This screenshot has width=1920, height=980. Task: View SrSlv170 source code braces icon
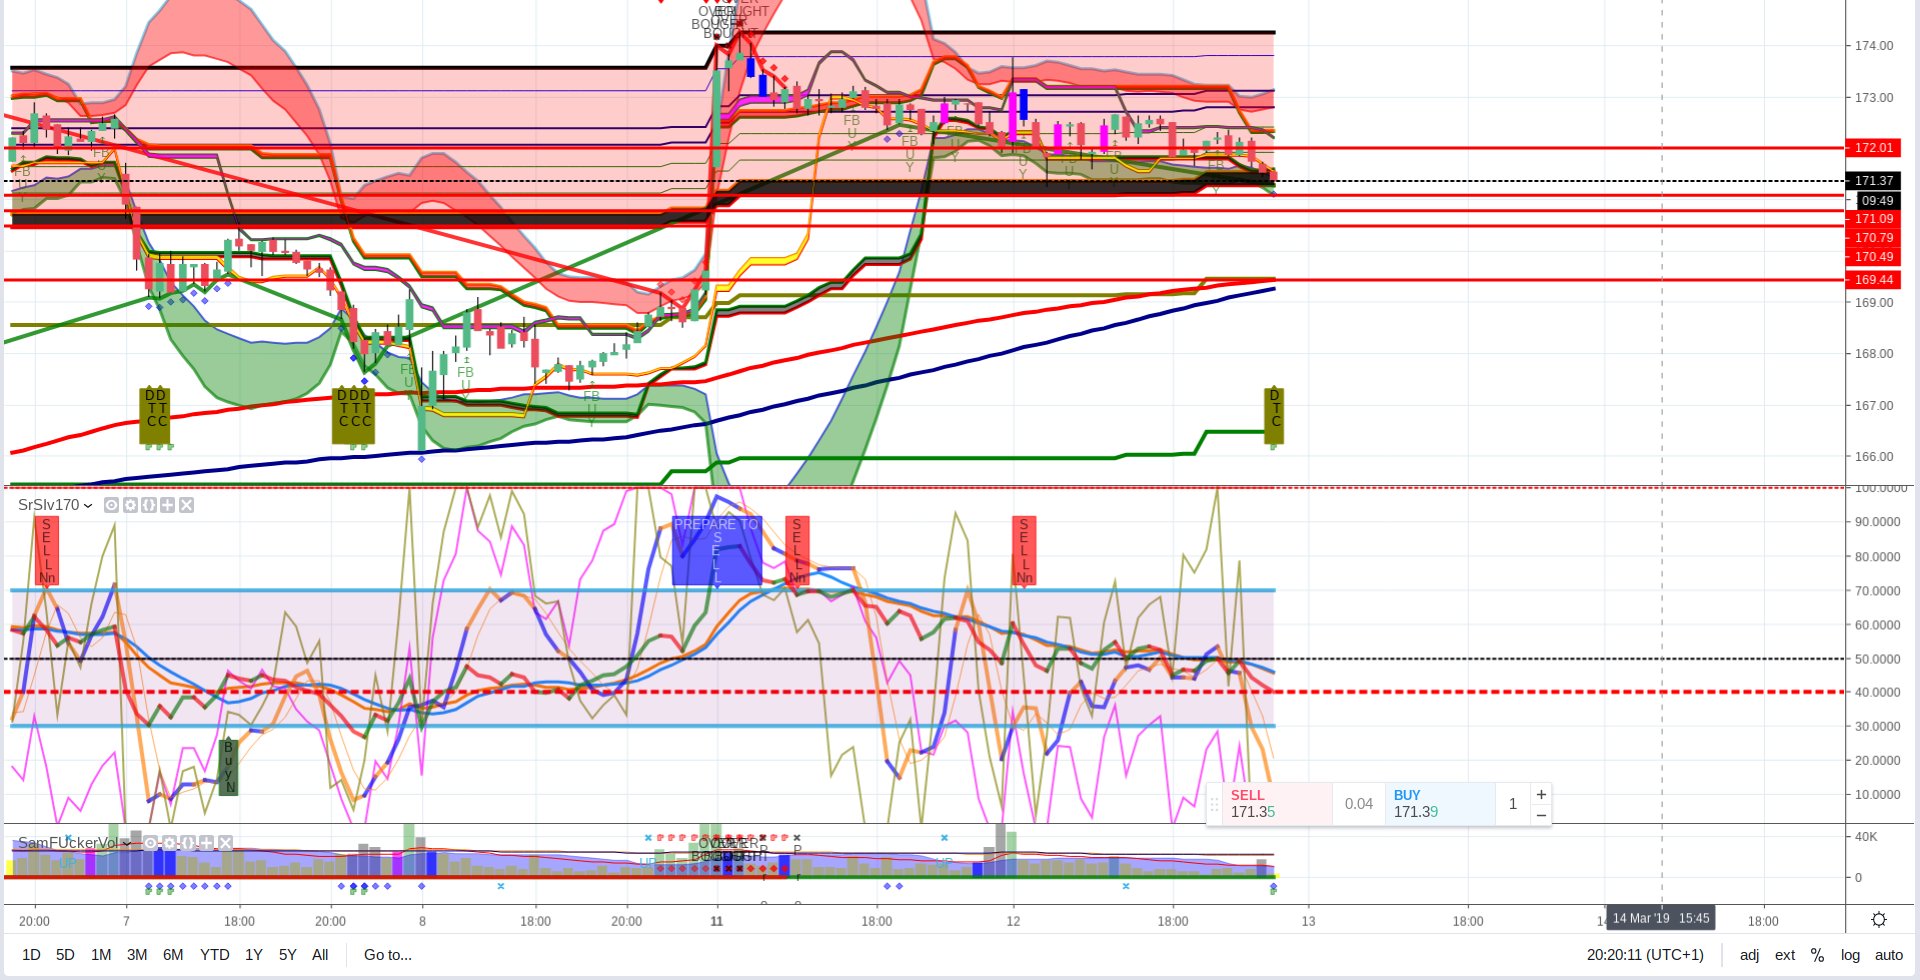(149, 505)
